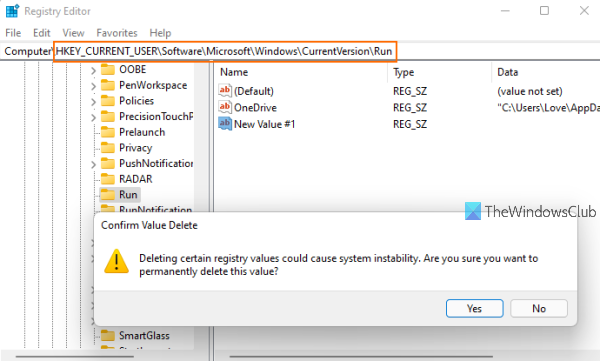Open the View menu
The width and height of the screenshot is (600, 361).
pyautogui.click(x=73, y=33)
